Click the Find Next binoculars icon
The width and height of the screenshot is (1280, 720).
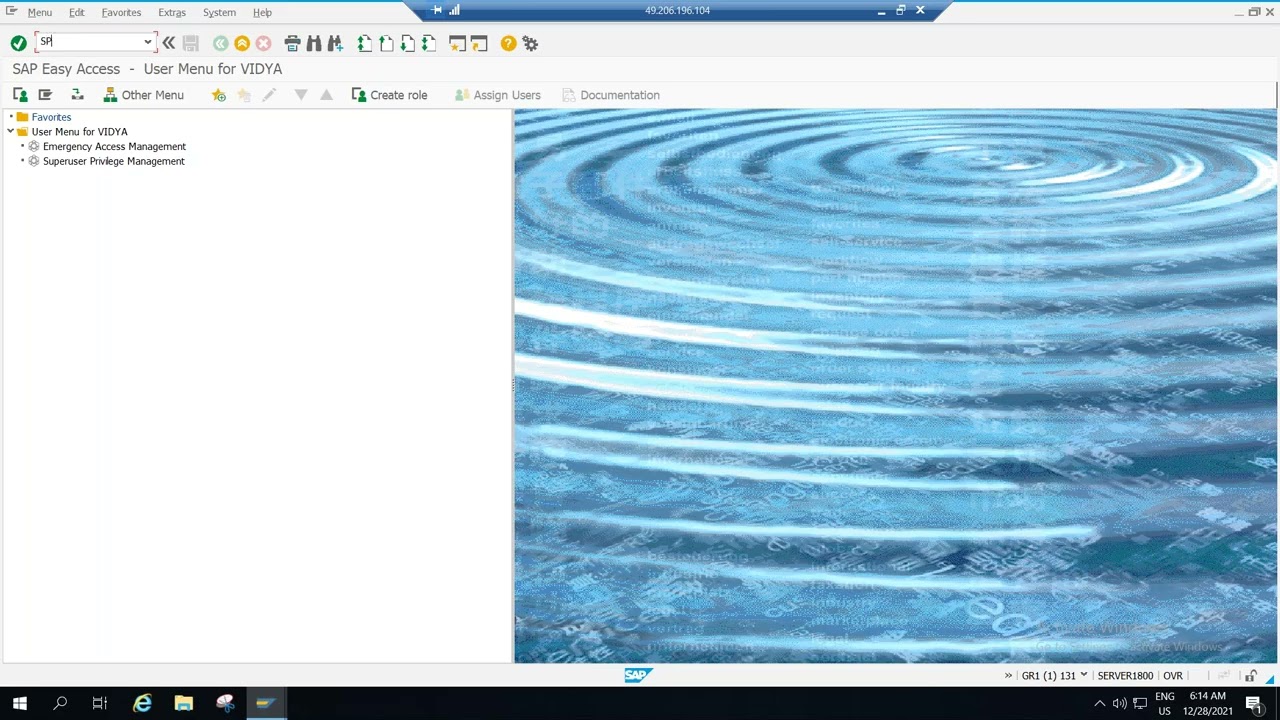(335, 43)
